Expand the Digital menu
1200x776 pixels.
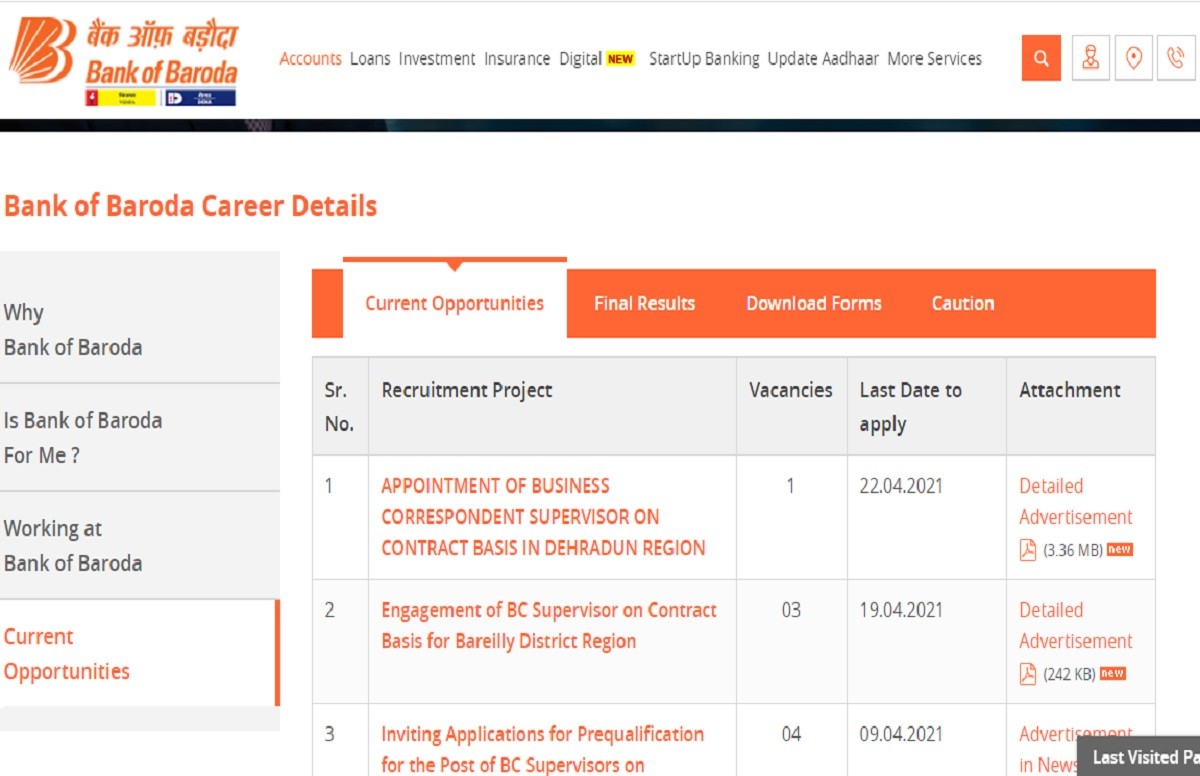pyautogui.click(x=581, y=59)
